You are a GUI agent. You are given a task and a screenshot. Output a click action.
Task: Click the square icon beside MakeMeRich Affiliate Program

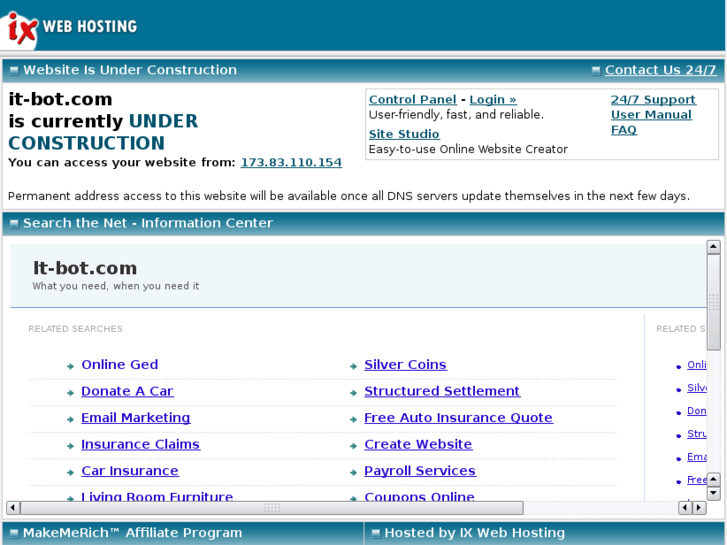point(14,533)
